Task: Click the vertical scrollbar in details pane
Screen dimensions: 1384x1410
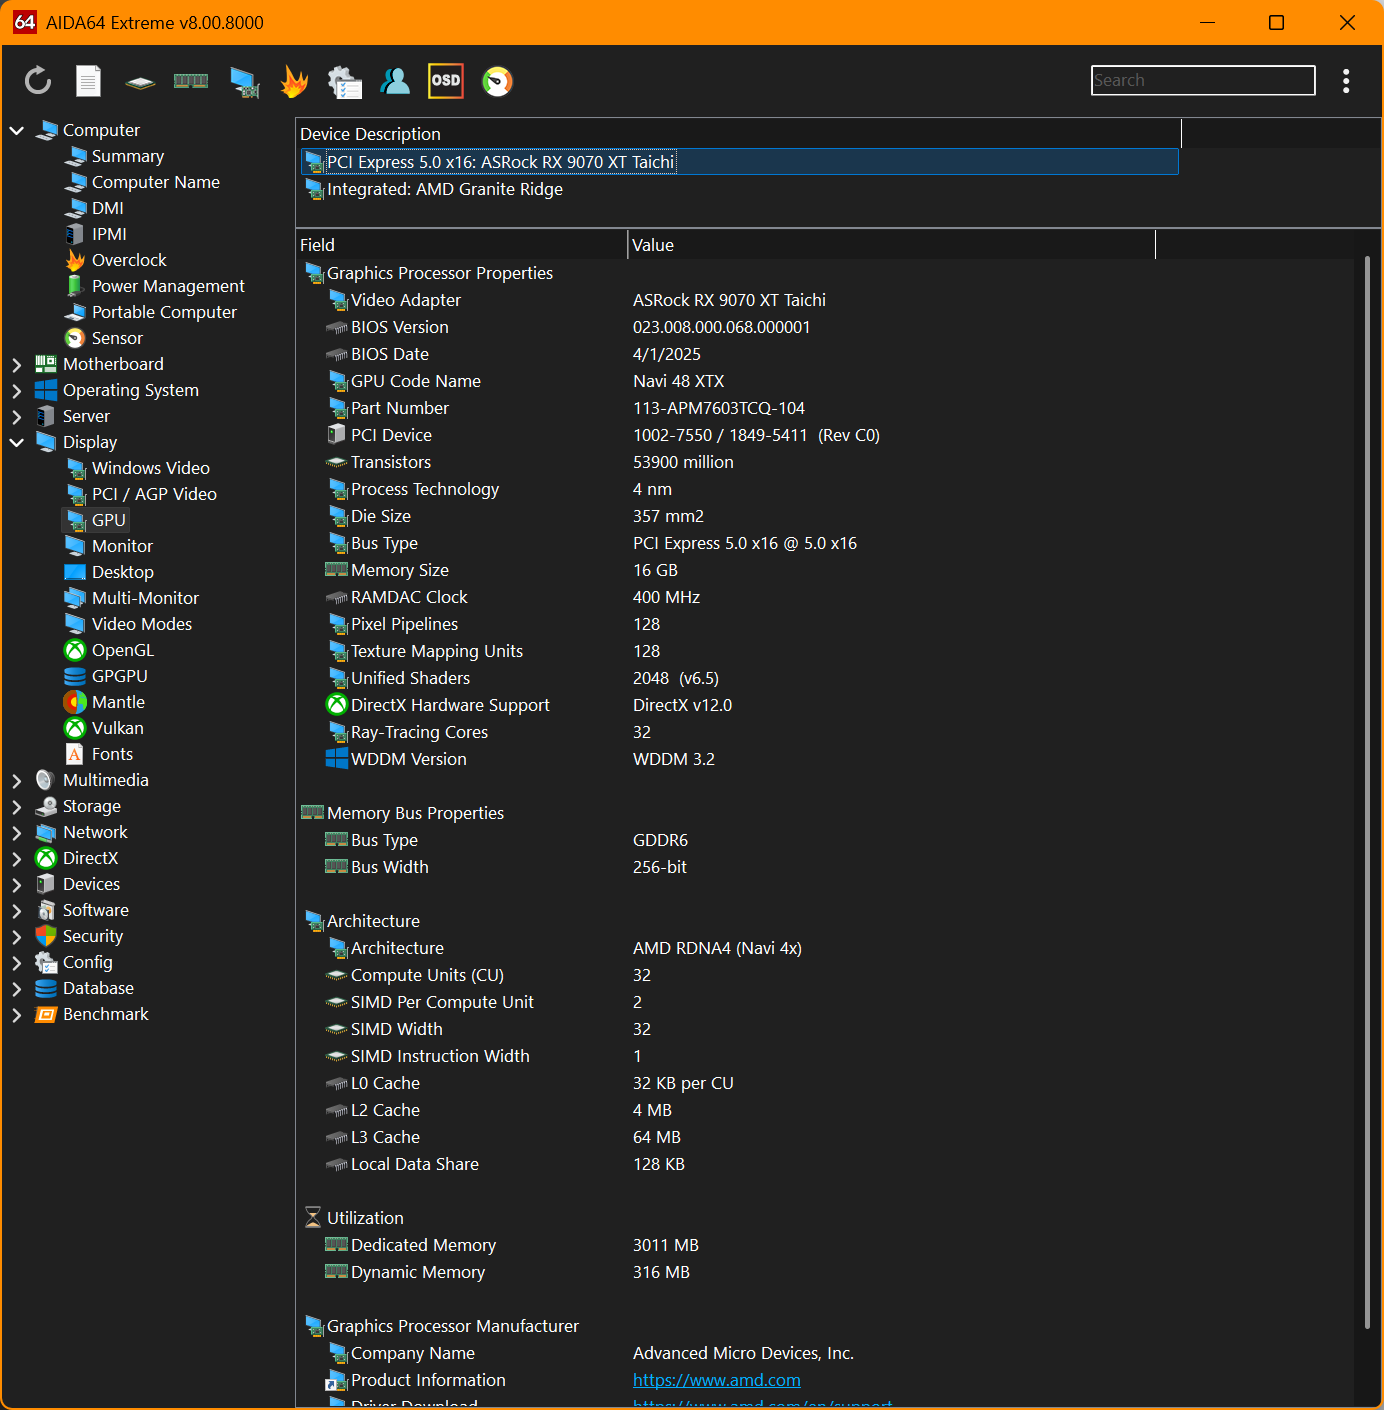Action: [x=1367, y=790]
